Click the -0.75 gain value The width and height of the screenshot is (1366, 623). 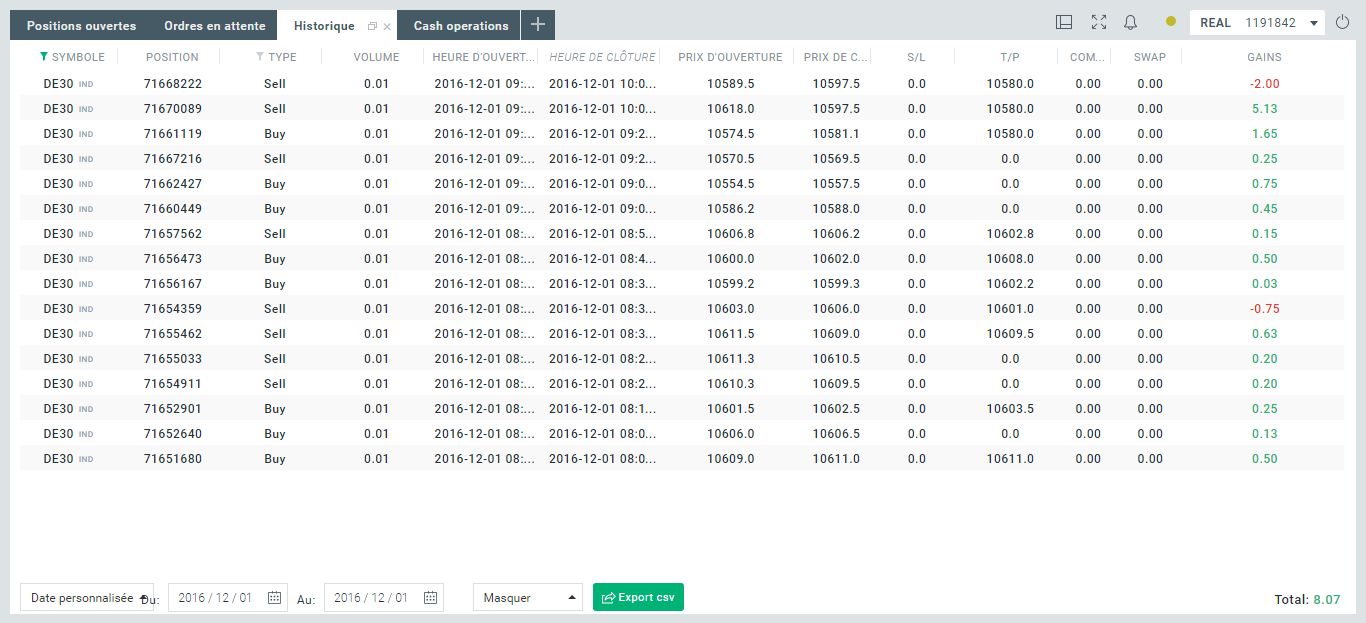(x=1264, y=309)
